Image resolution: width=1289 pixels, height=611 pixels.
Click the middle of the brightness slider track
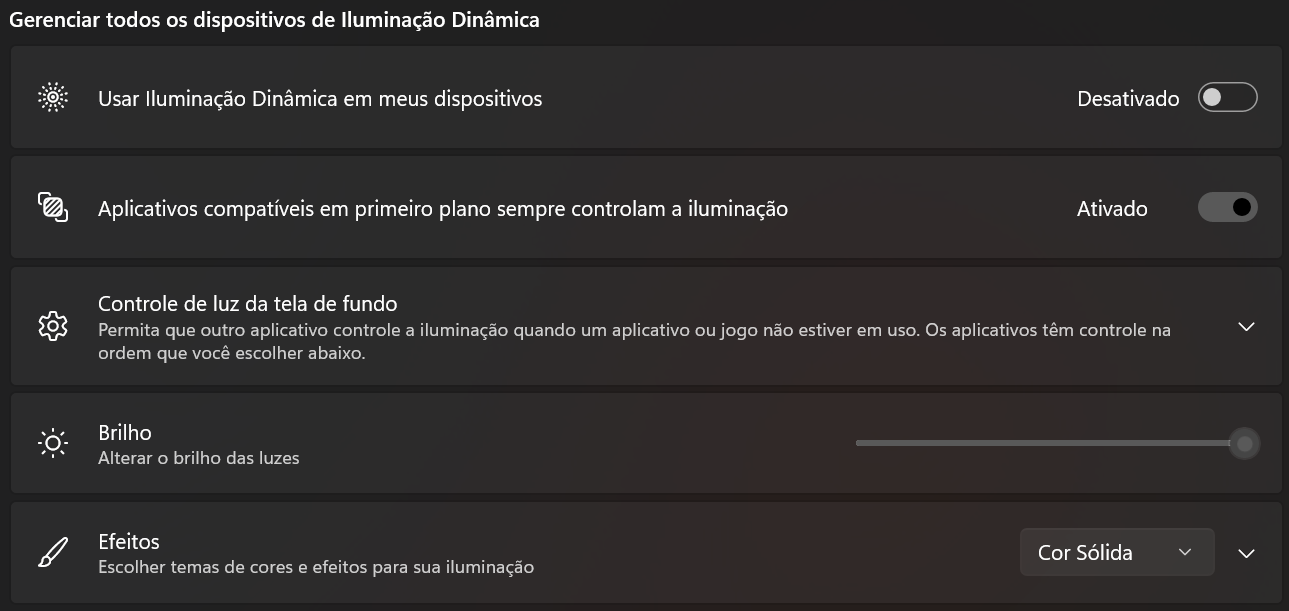coord(1045,443)
